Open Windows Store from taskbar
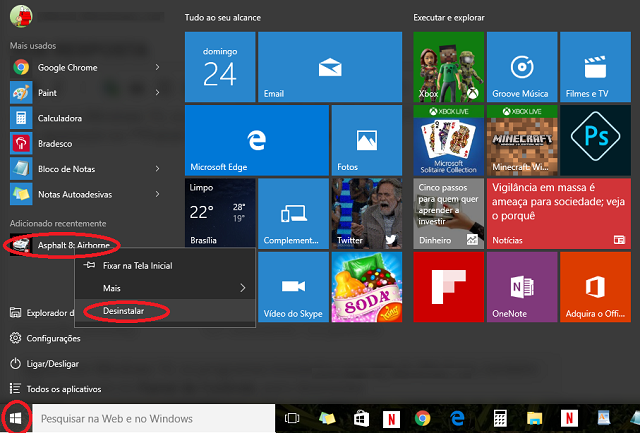The image size is (640, 433). pos(361,418)
